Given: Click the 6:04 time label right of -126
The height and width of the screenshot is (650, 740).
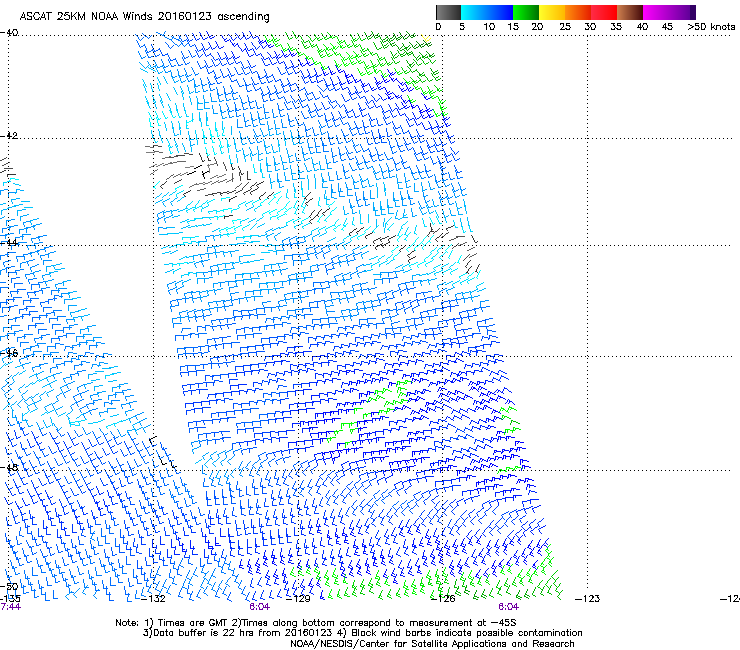Looking at the screenshot, I should (x=508, y=607).
